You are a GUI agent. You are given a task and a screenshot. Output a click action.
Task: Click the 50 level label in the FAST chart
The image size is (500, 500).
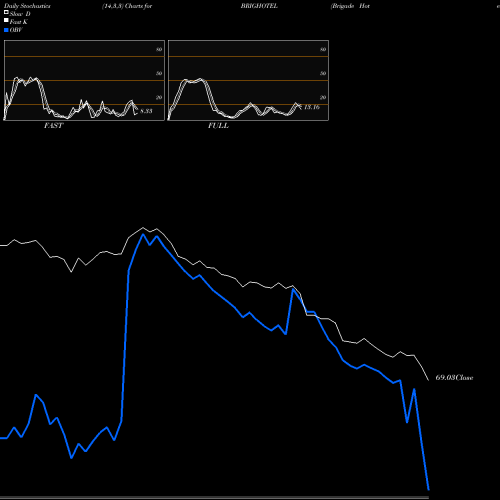point(159,73)
